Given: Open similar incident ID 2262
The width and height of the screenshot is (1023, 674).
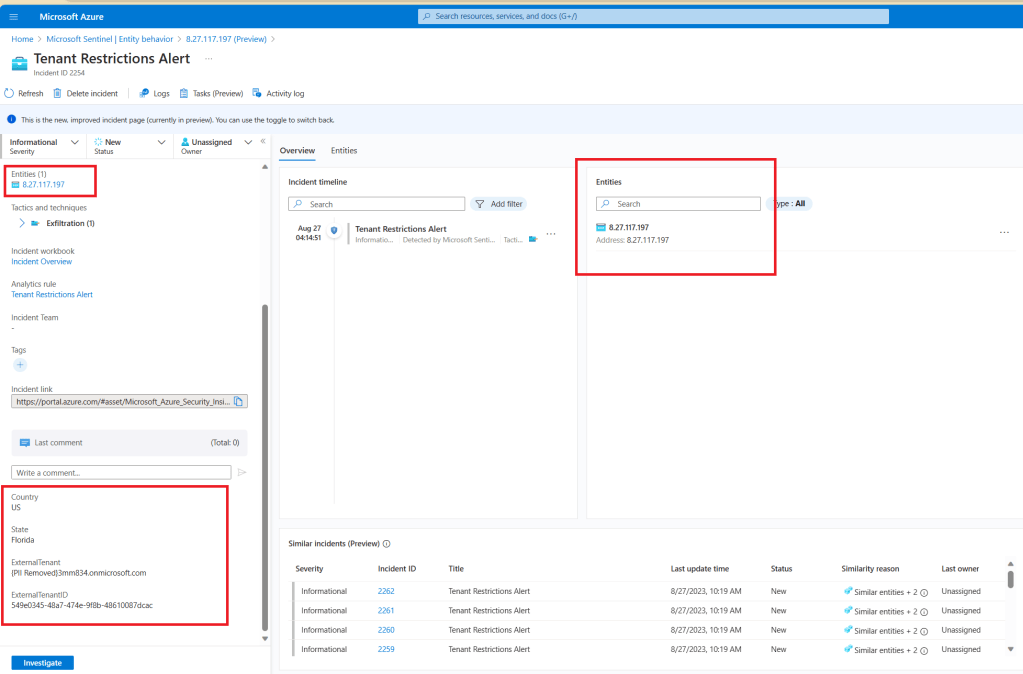Looking at the screenshot, I should (x=386, y=591).
